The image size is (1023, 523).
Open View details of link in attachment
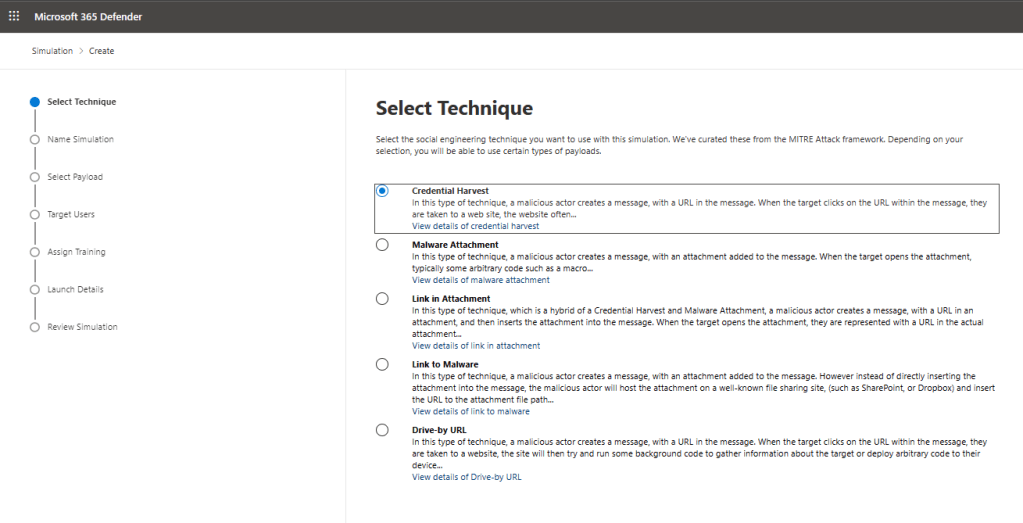click(475, 346)
